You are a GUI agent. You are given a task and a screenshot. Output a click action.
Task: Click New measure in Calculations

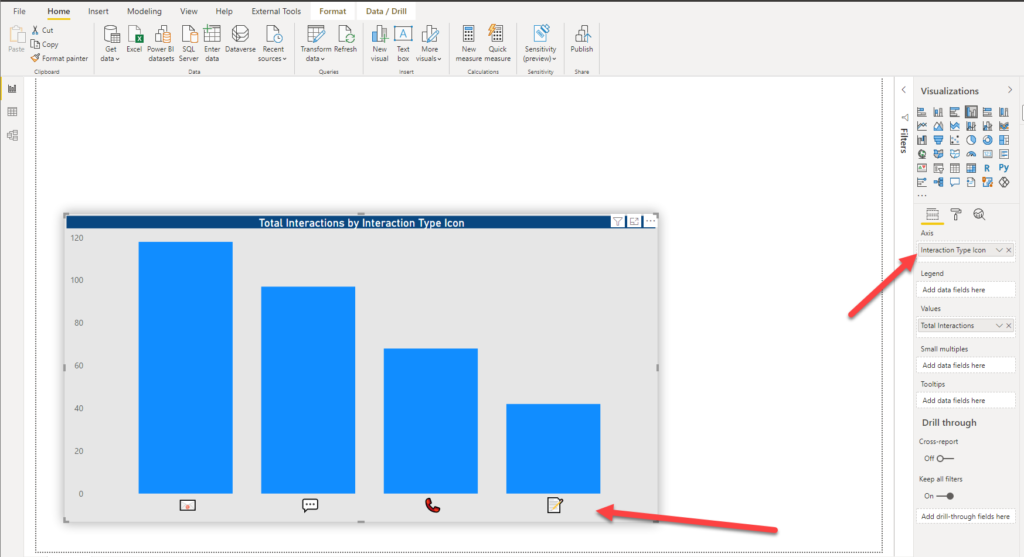click(468, 44)
